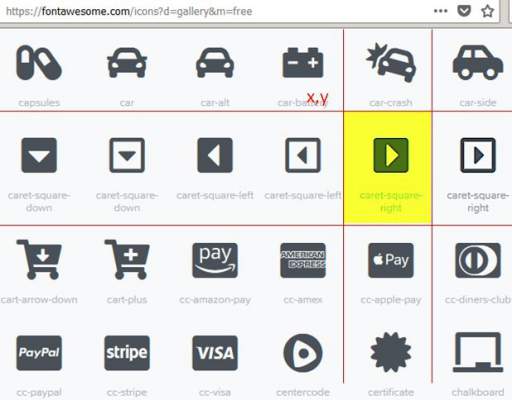The height and width of the screenshot is (400, 512).
Task: Select the cc-visa icon
Action: 215,353
